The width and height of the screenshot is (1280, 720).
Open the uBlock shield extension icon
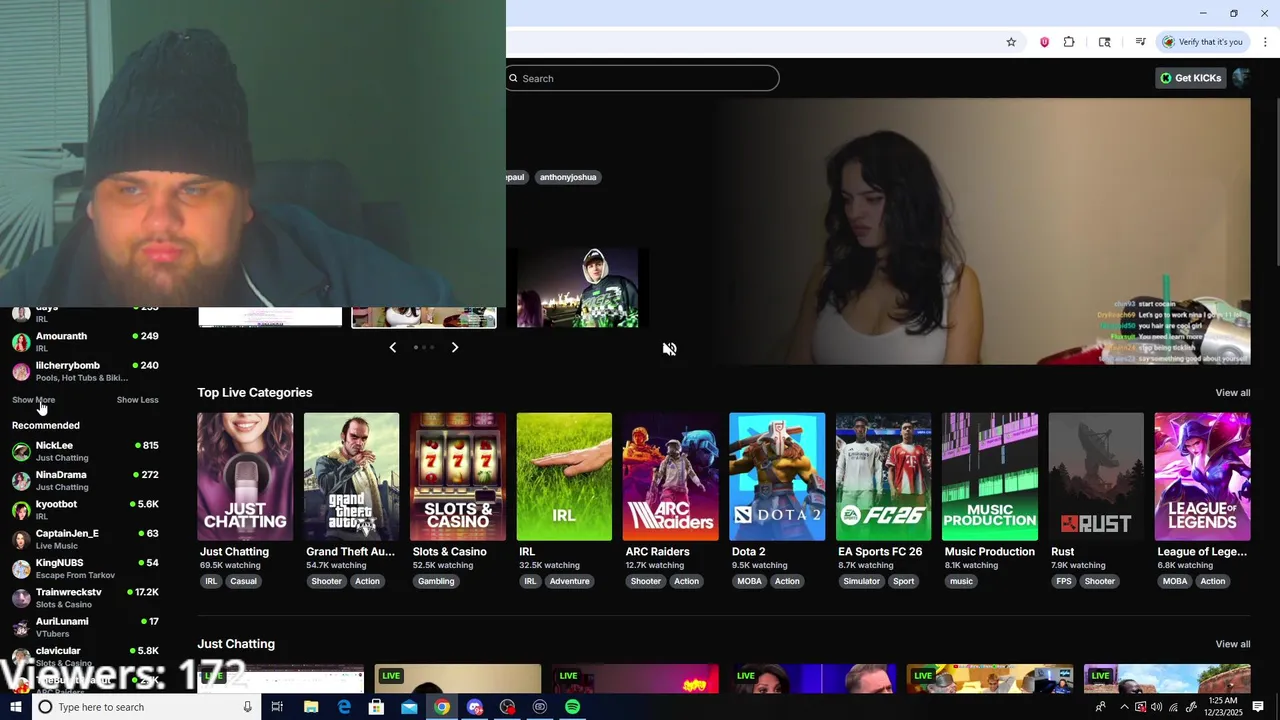(1044, 42)
